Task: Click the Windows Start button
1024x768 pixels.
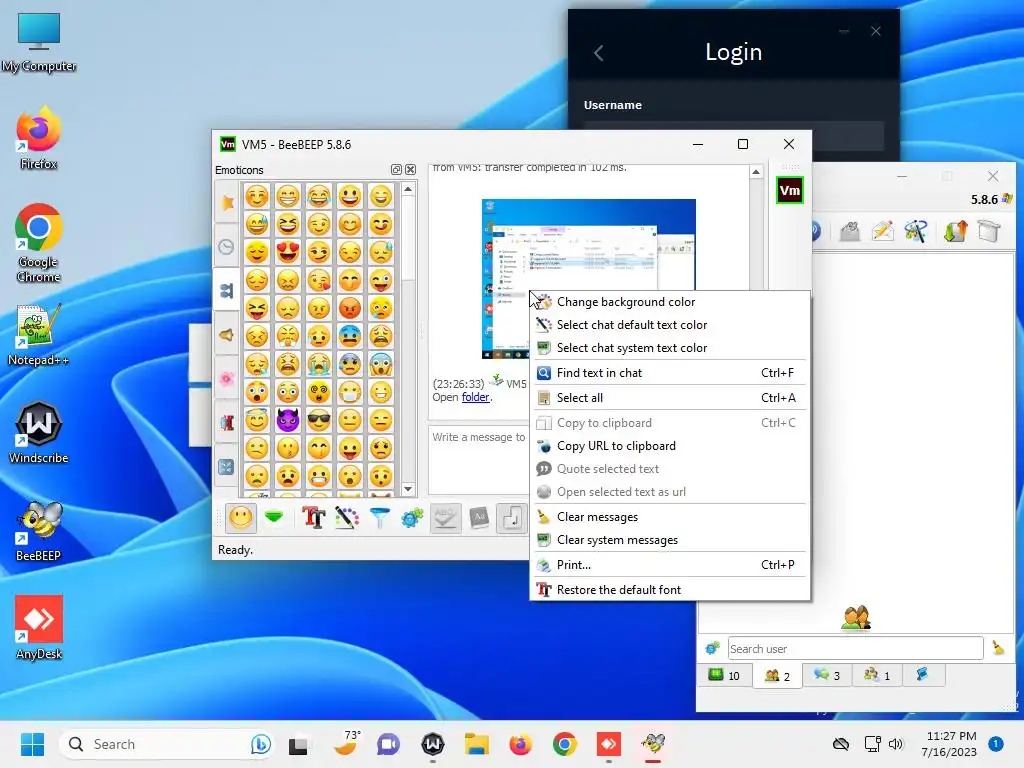Action: tap(32, 744)
